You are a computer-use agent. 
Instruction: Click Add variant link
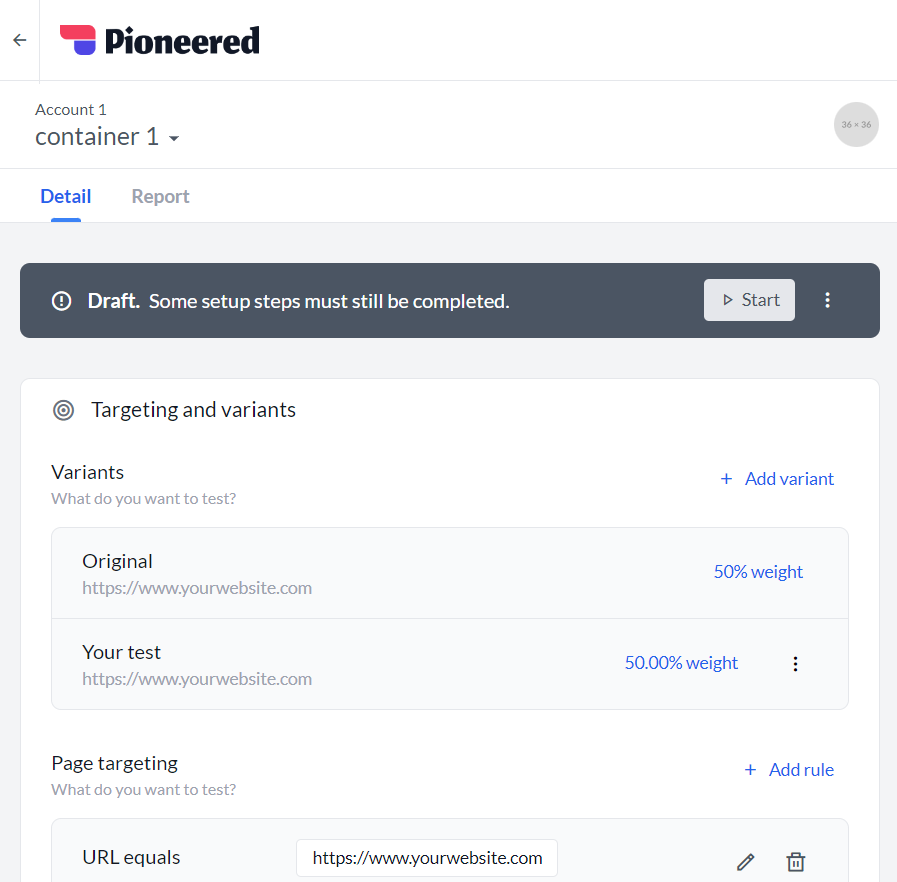[x=777, y=479]
